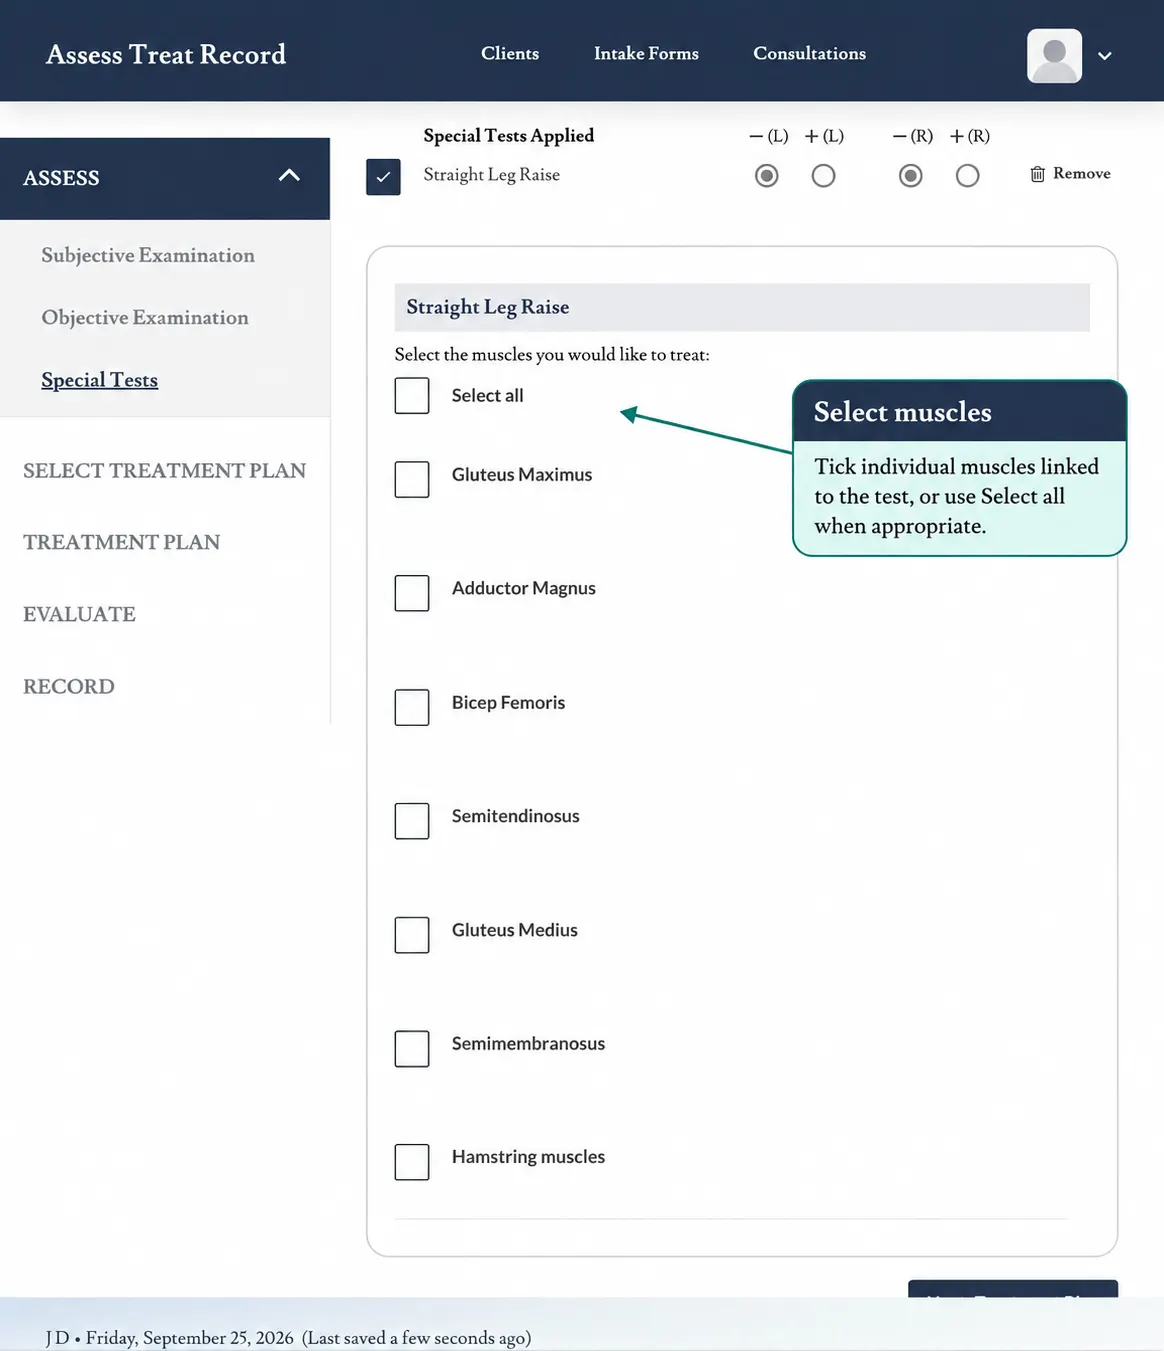1164x1351 pixels.
Task: Tick the Gluteus Maximus checkbox
Action: pyautogui.click(x=412, y=480)
